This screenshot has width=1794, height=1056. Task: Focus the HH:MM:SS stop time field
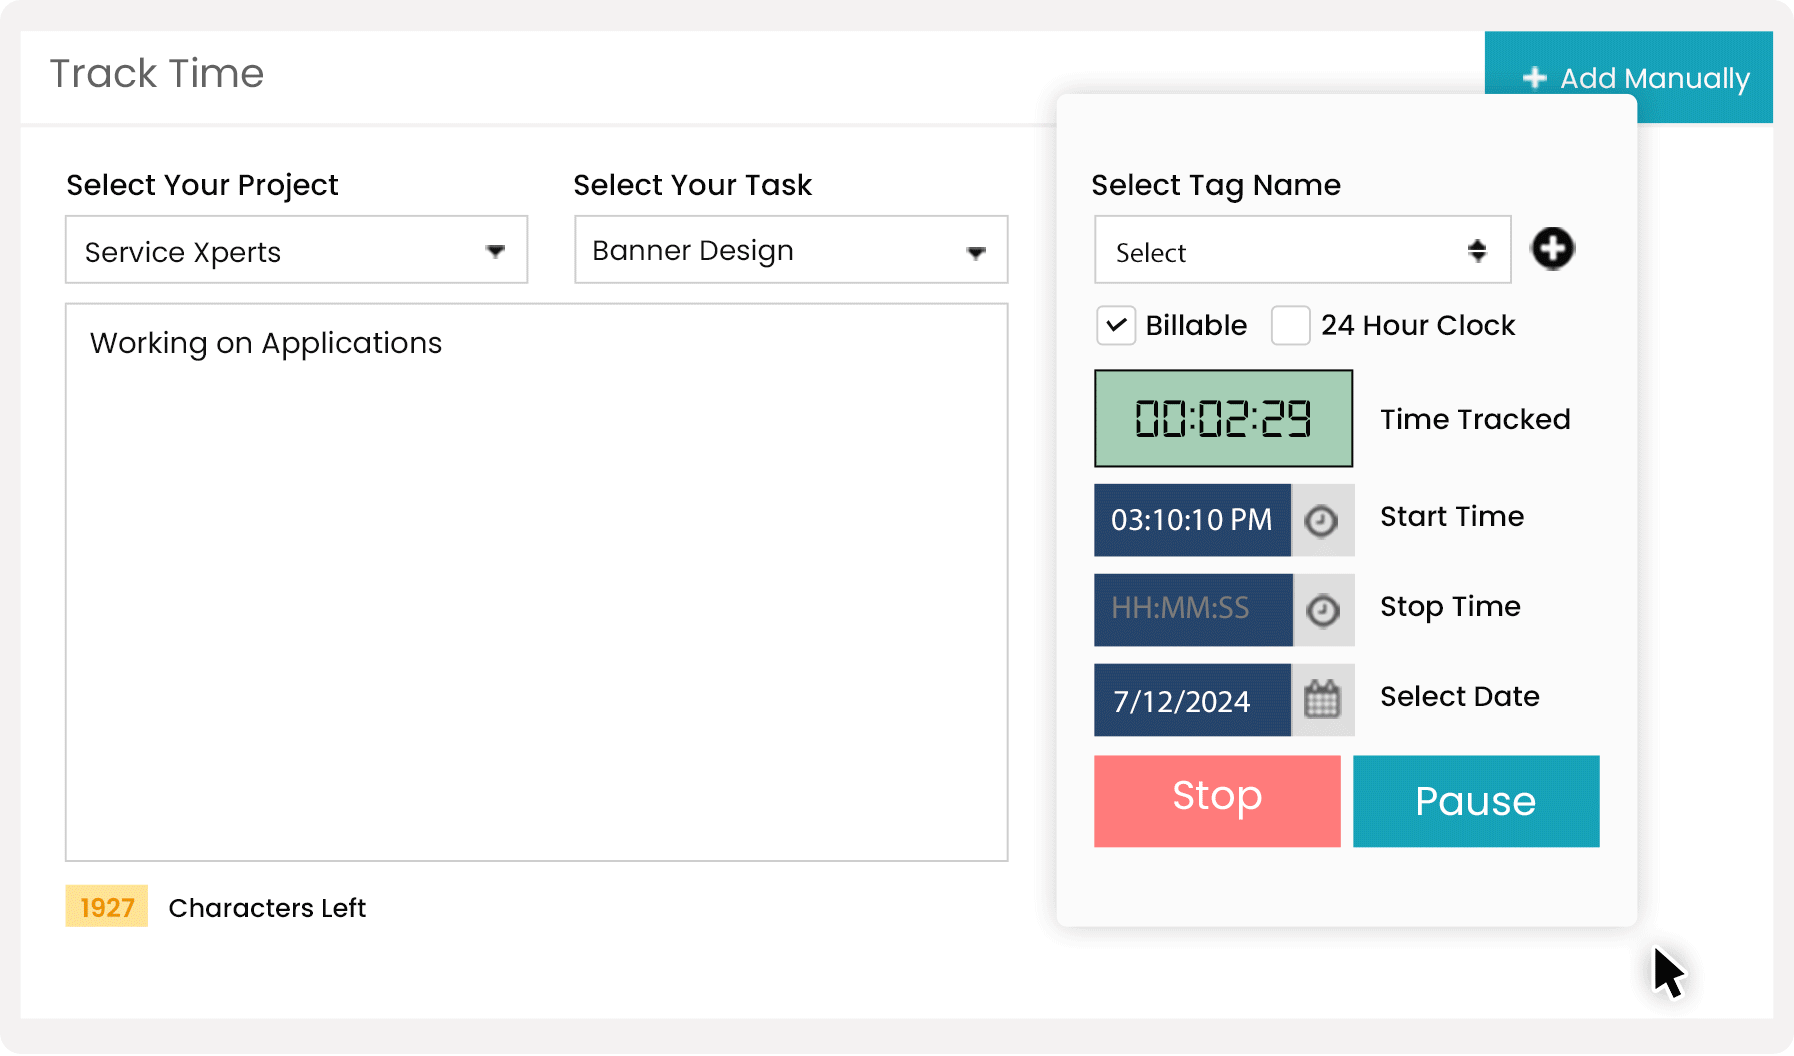(1192, 609)
